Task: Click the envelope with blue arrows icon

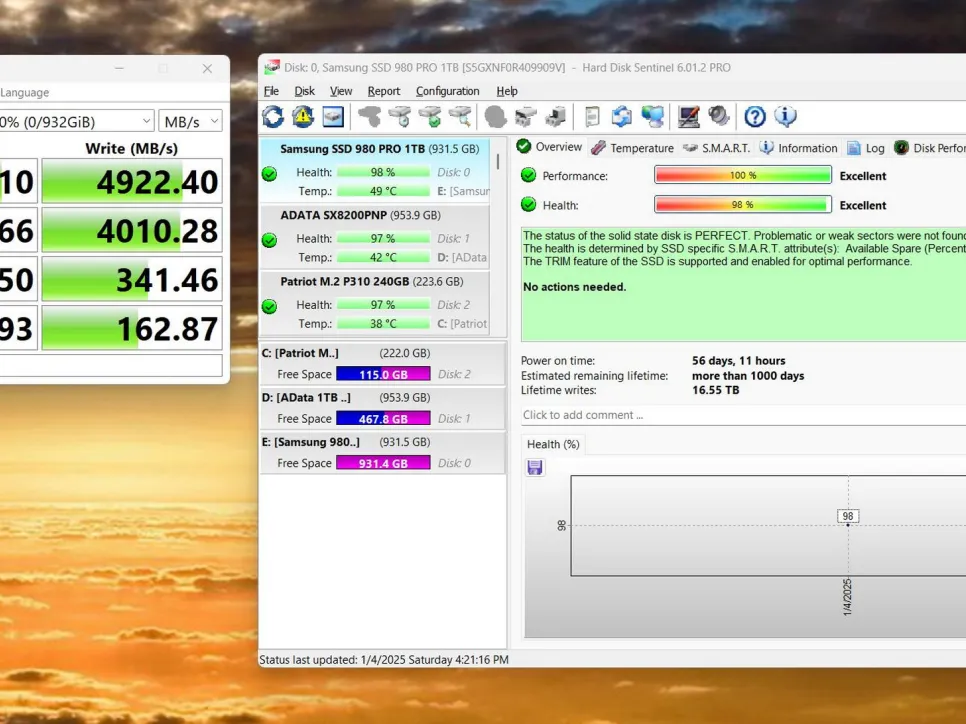Action: click(622, 116)
